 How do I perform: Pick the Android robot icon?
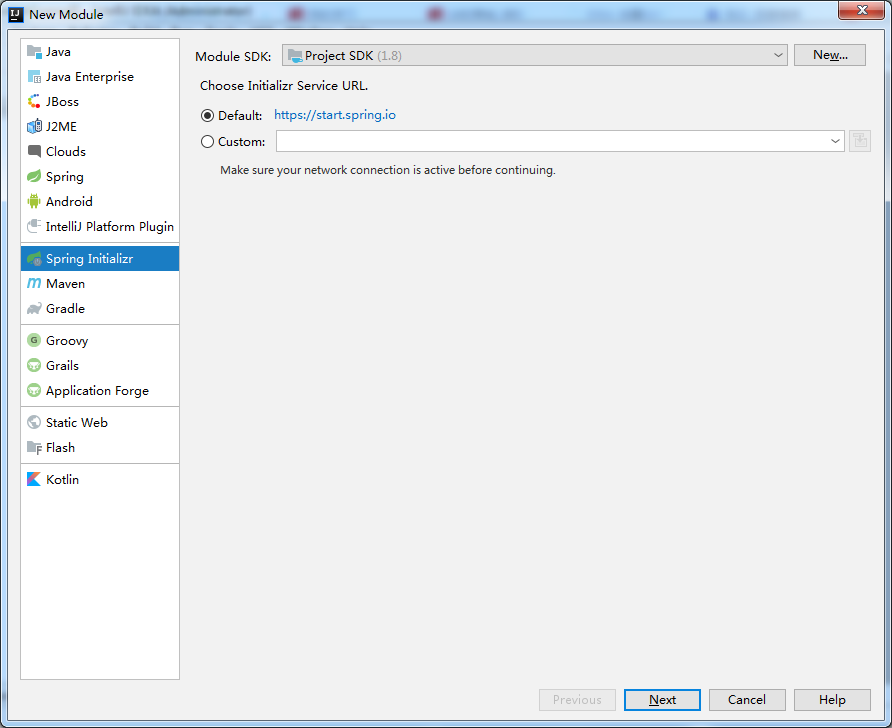coord(34,201)
